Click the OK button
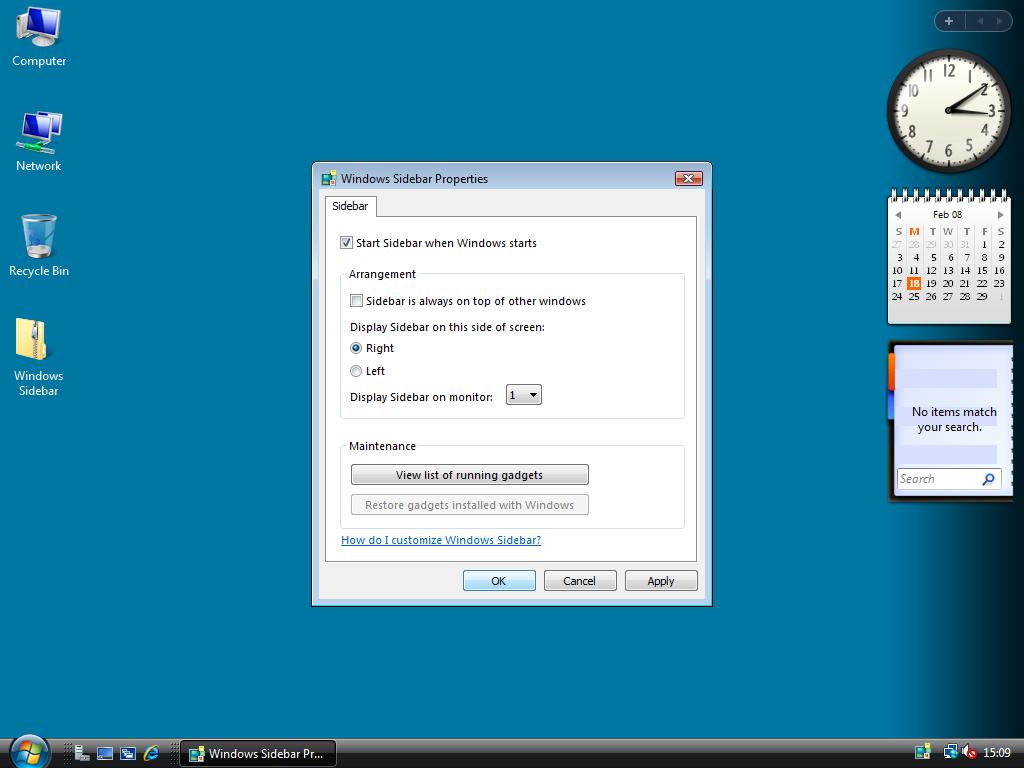 (499, 581)
